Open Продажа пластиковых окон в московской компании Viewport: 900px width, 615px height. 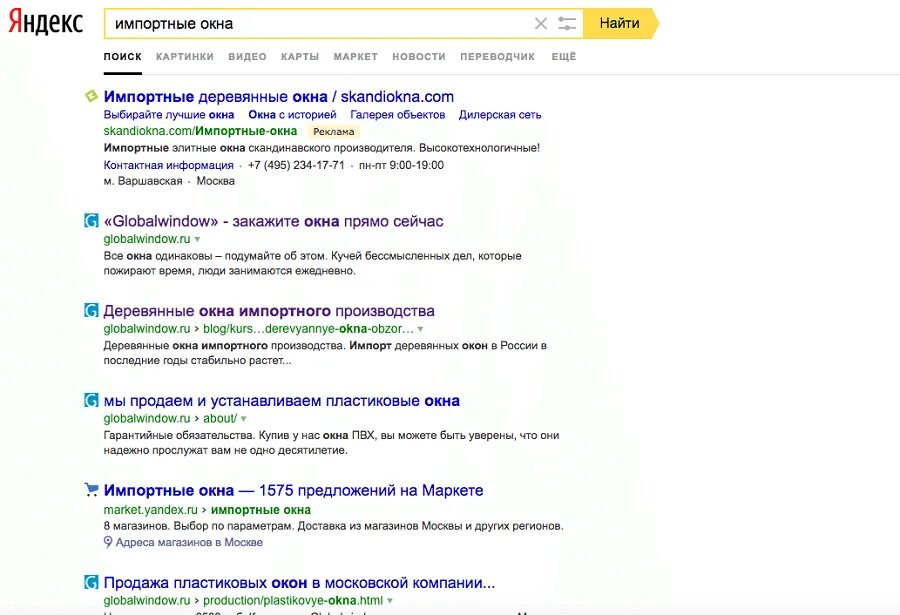[299, 582]
